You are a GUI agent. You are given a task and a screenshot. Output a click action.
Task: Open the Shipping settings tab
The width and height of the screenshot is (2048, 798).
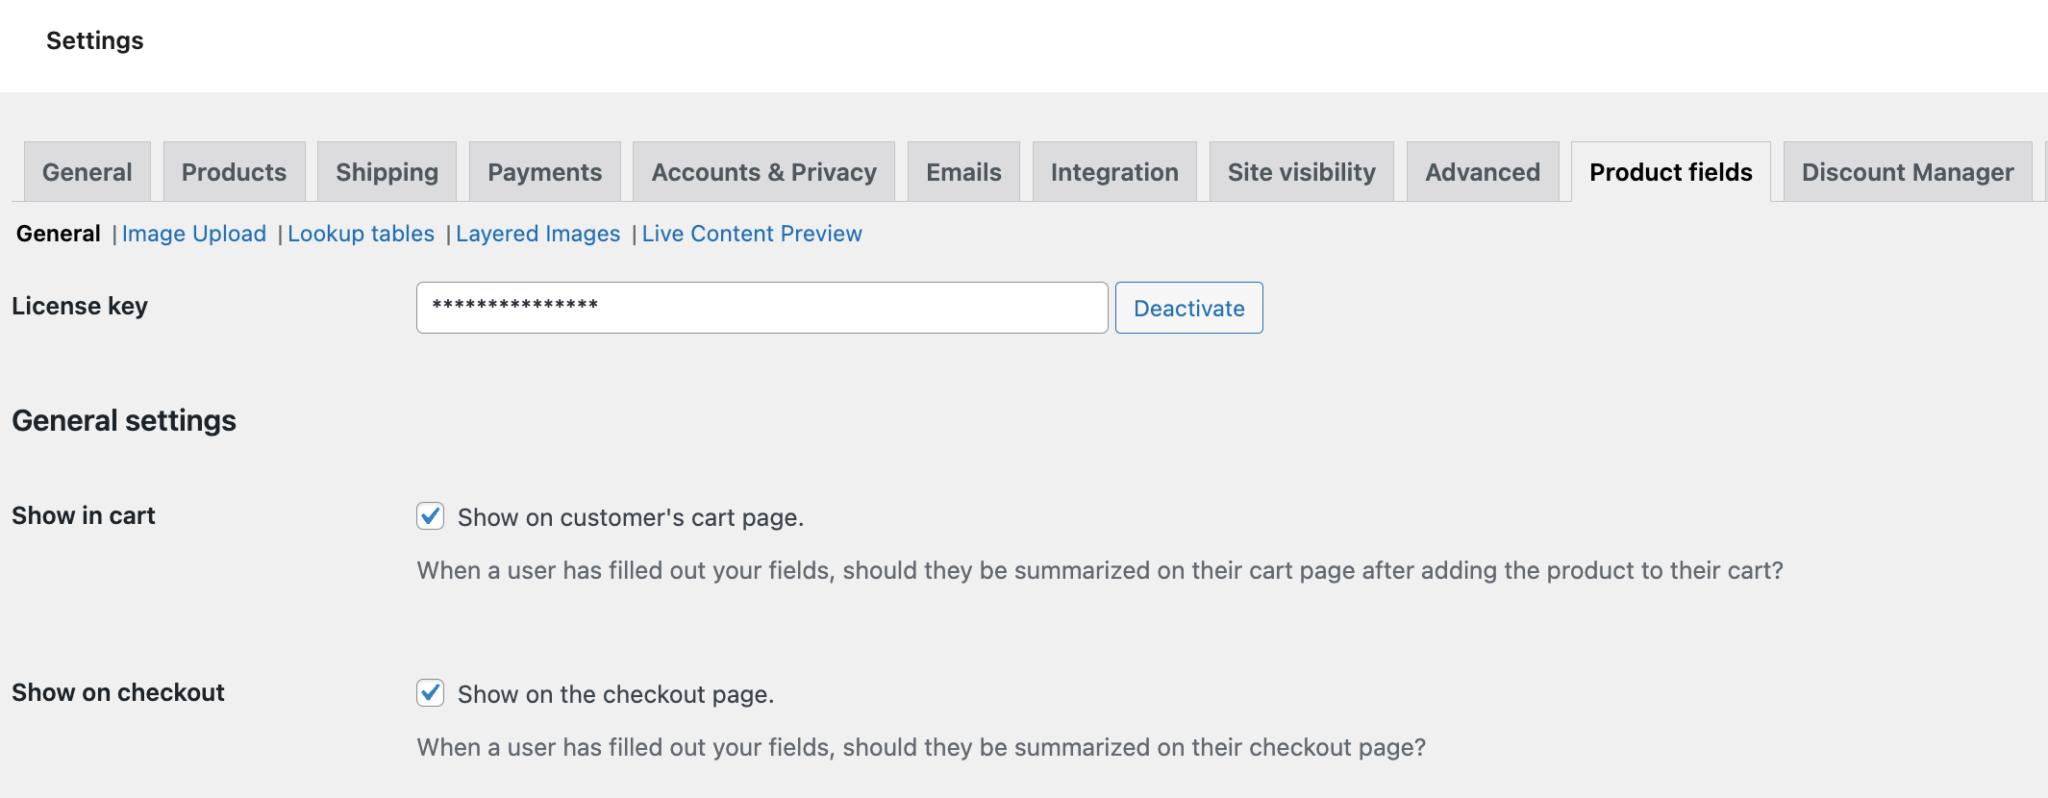[386, 171]
